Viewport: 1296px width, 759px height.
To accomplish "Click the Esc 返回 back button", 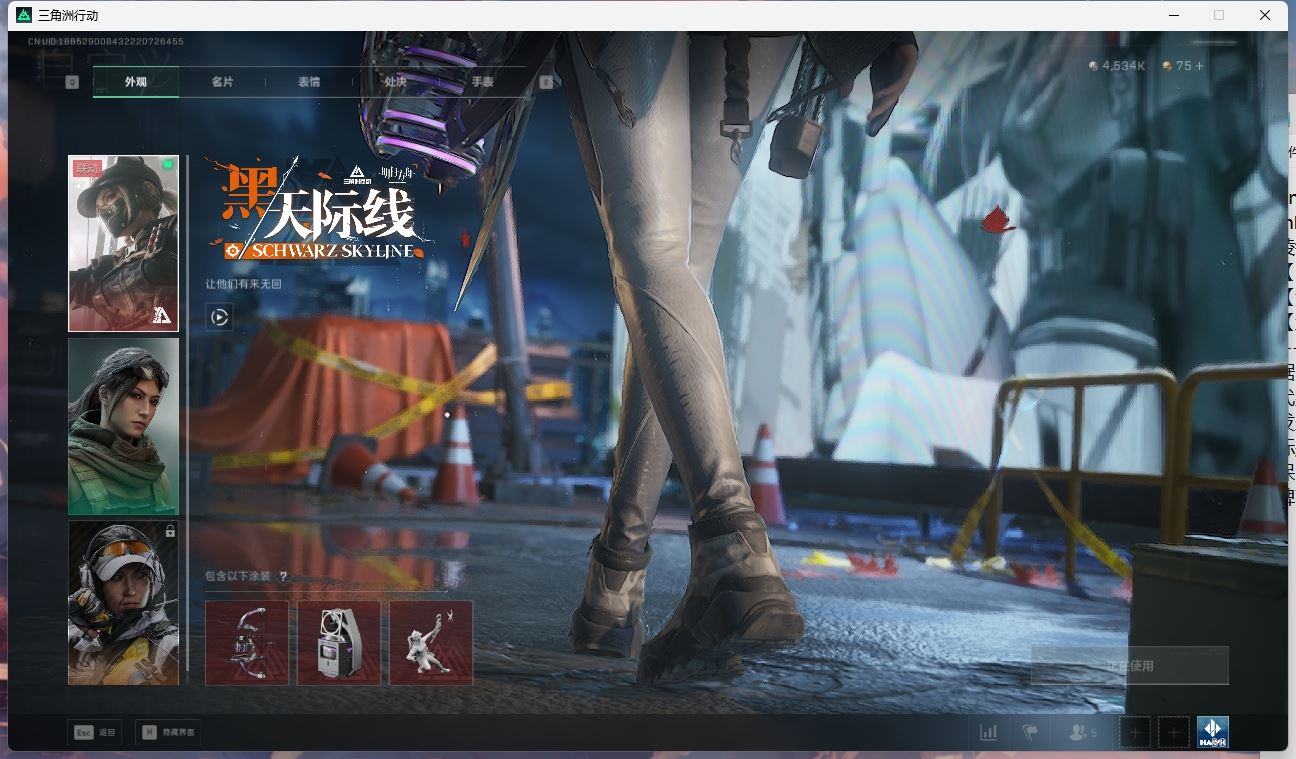I will click(x=95, y=733).
